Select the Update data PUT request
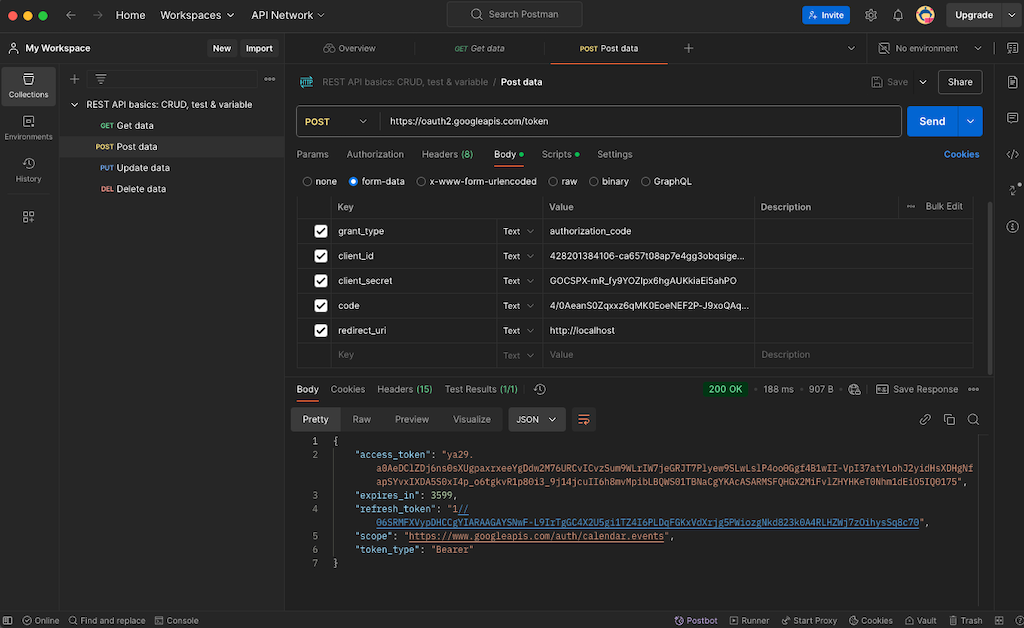Viewport: 1024px width, 628px height. (172, 168)
